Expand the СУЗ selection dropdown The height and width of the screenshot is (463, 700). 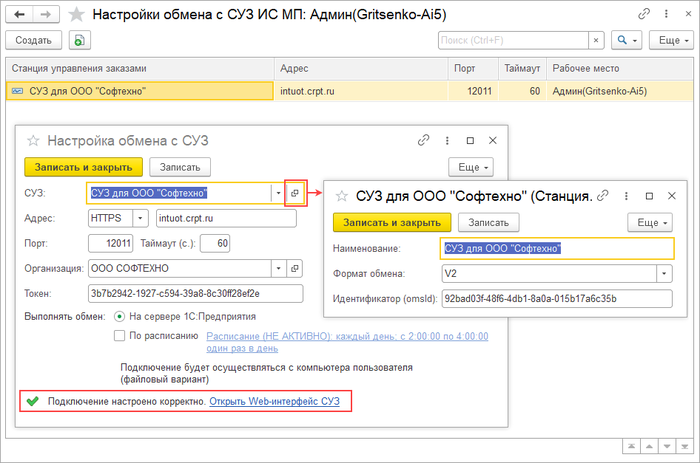coord(276,191)
